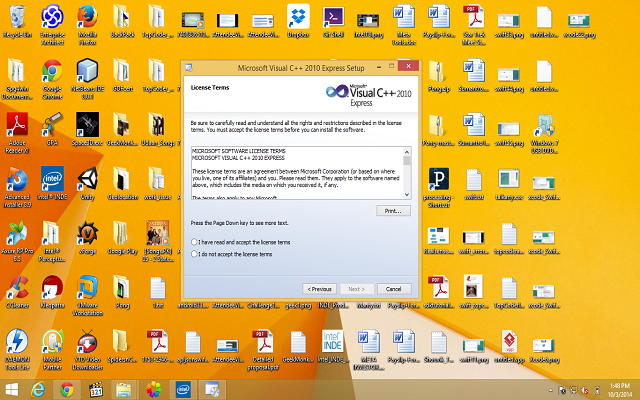Open File Explorer from the taskbar
This screenshot has height=400, width=640.
click(123, 389)
